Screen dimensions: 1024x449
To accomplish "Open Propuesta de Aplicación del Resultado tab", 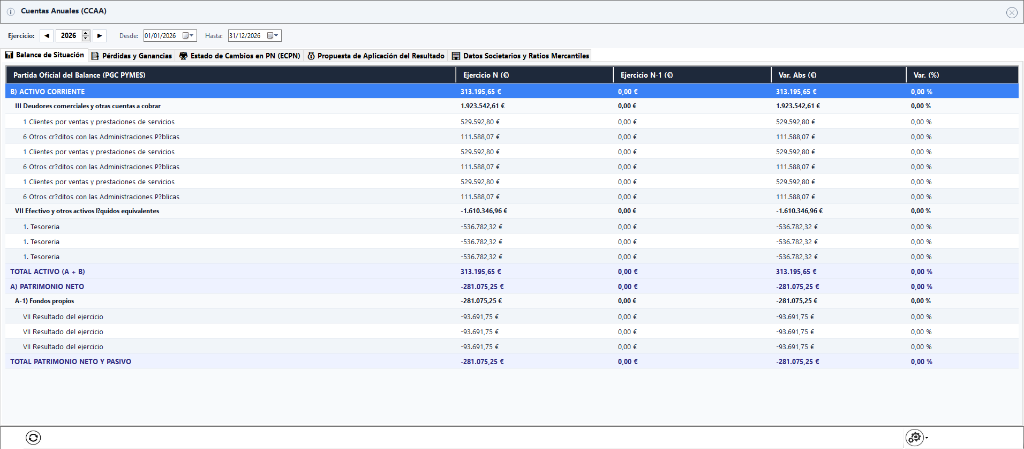I will tap(376, 56).
